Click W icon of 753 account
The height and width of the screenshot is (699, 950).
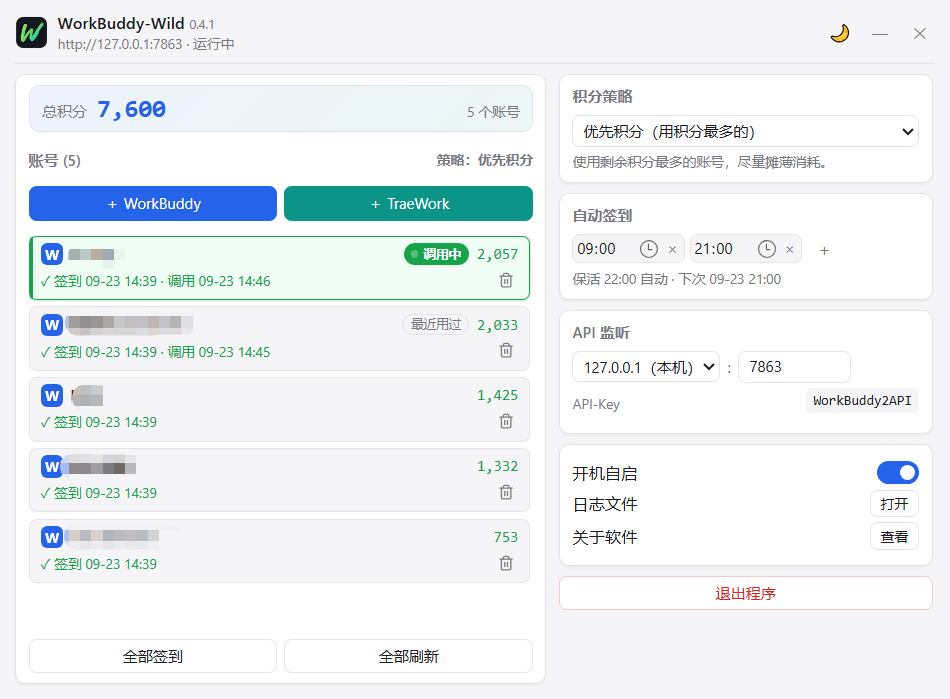pyautogui.click(x=52, y=538)
